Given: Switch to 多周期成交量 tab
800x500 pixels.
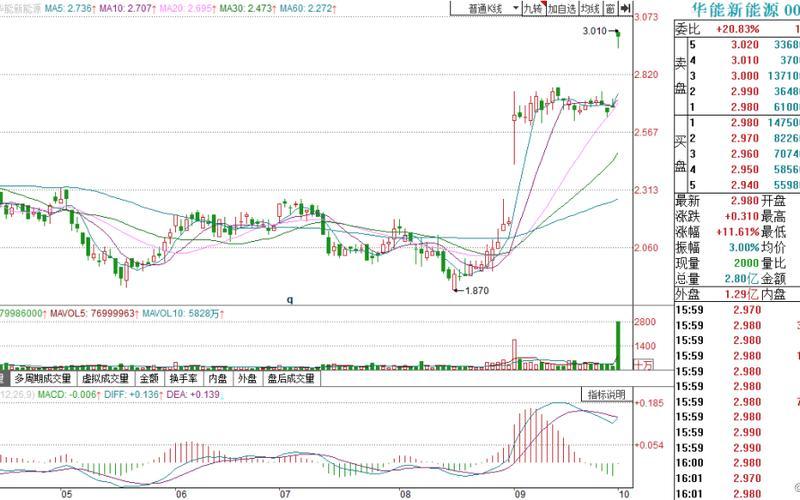Looking at the screenshot, I should [x=42, y=379].
